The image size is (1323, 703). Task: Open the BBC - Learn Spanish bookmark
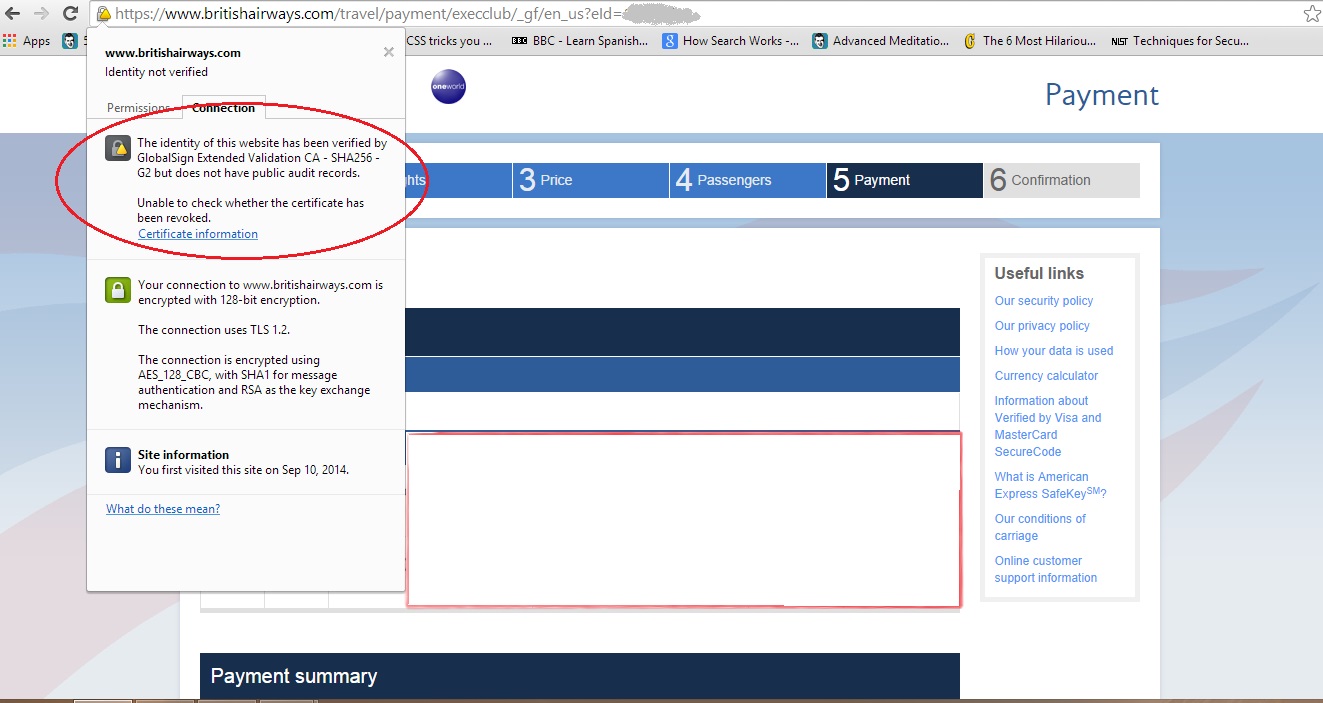click(x=580, y=41)
